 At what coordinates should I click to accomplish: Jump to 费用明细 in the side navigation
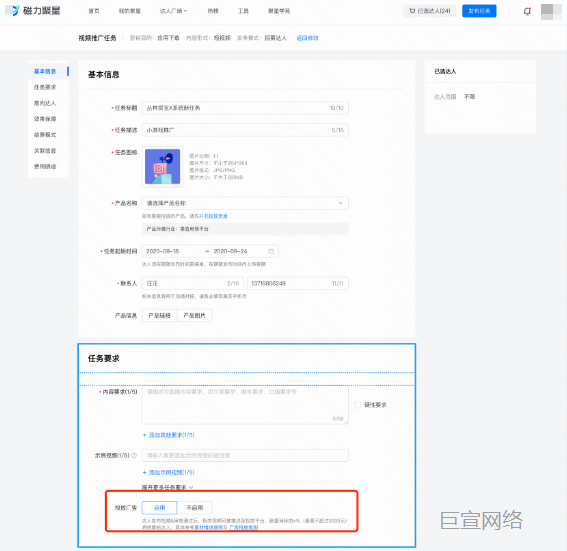(x=45, y=166)
